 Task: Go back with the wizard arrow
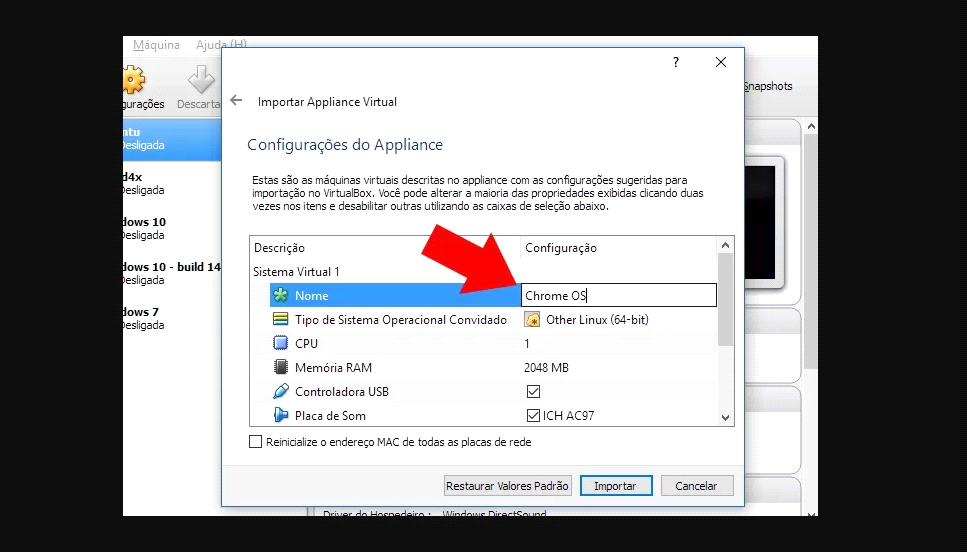(x=236, y=100)
